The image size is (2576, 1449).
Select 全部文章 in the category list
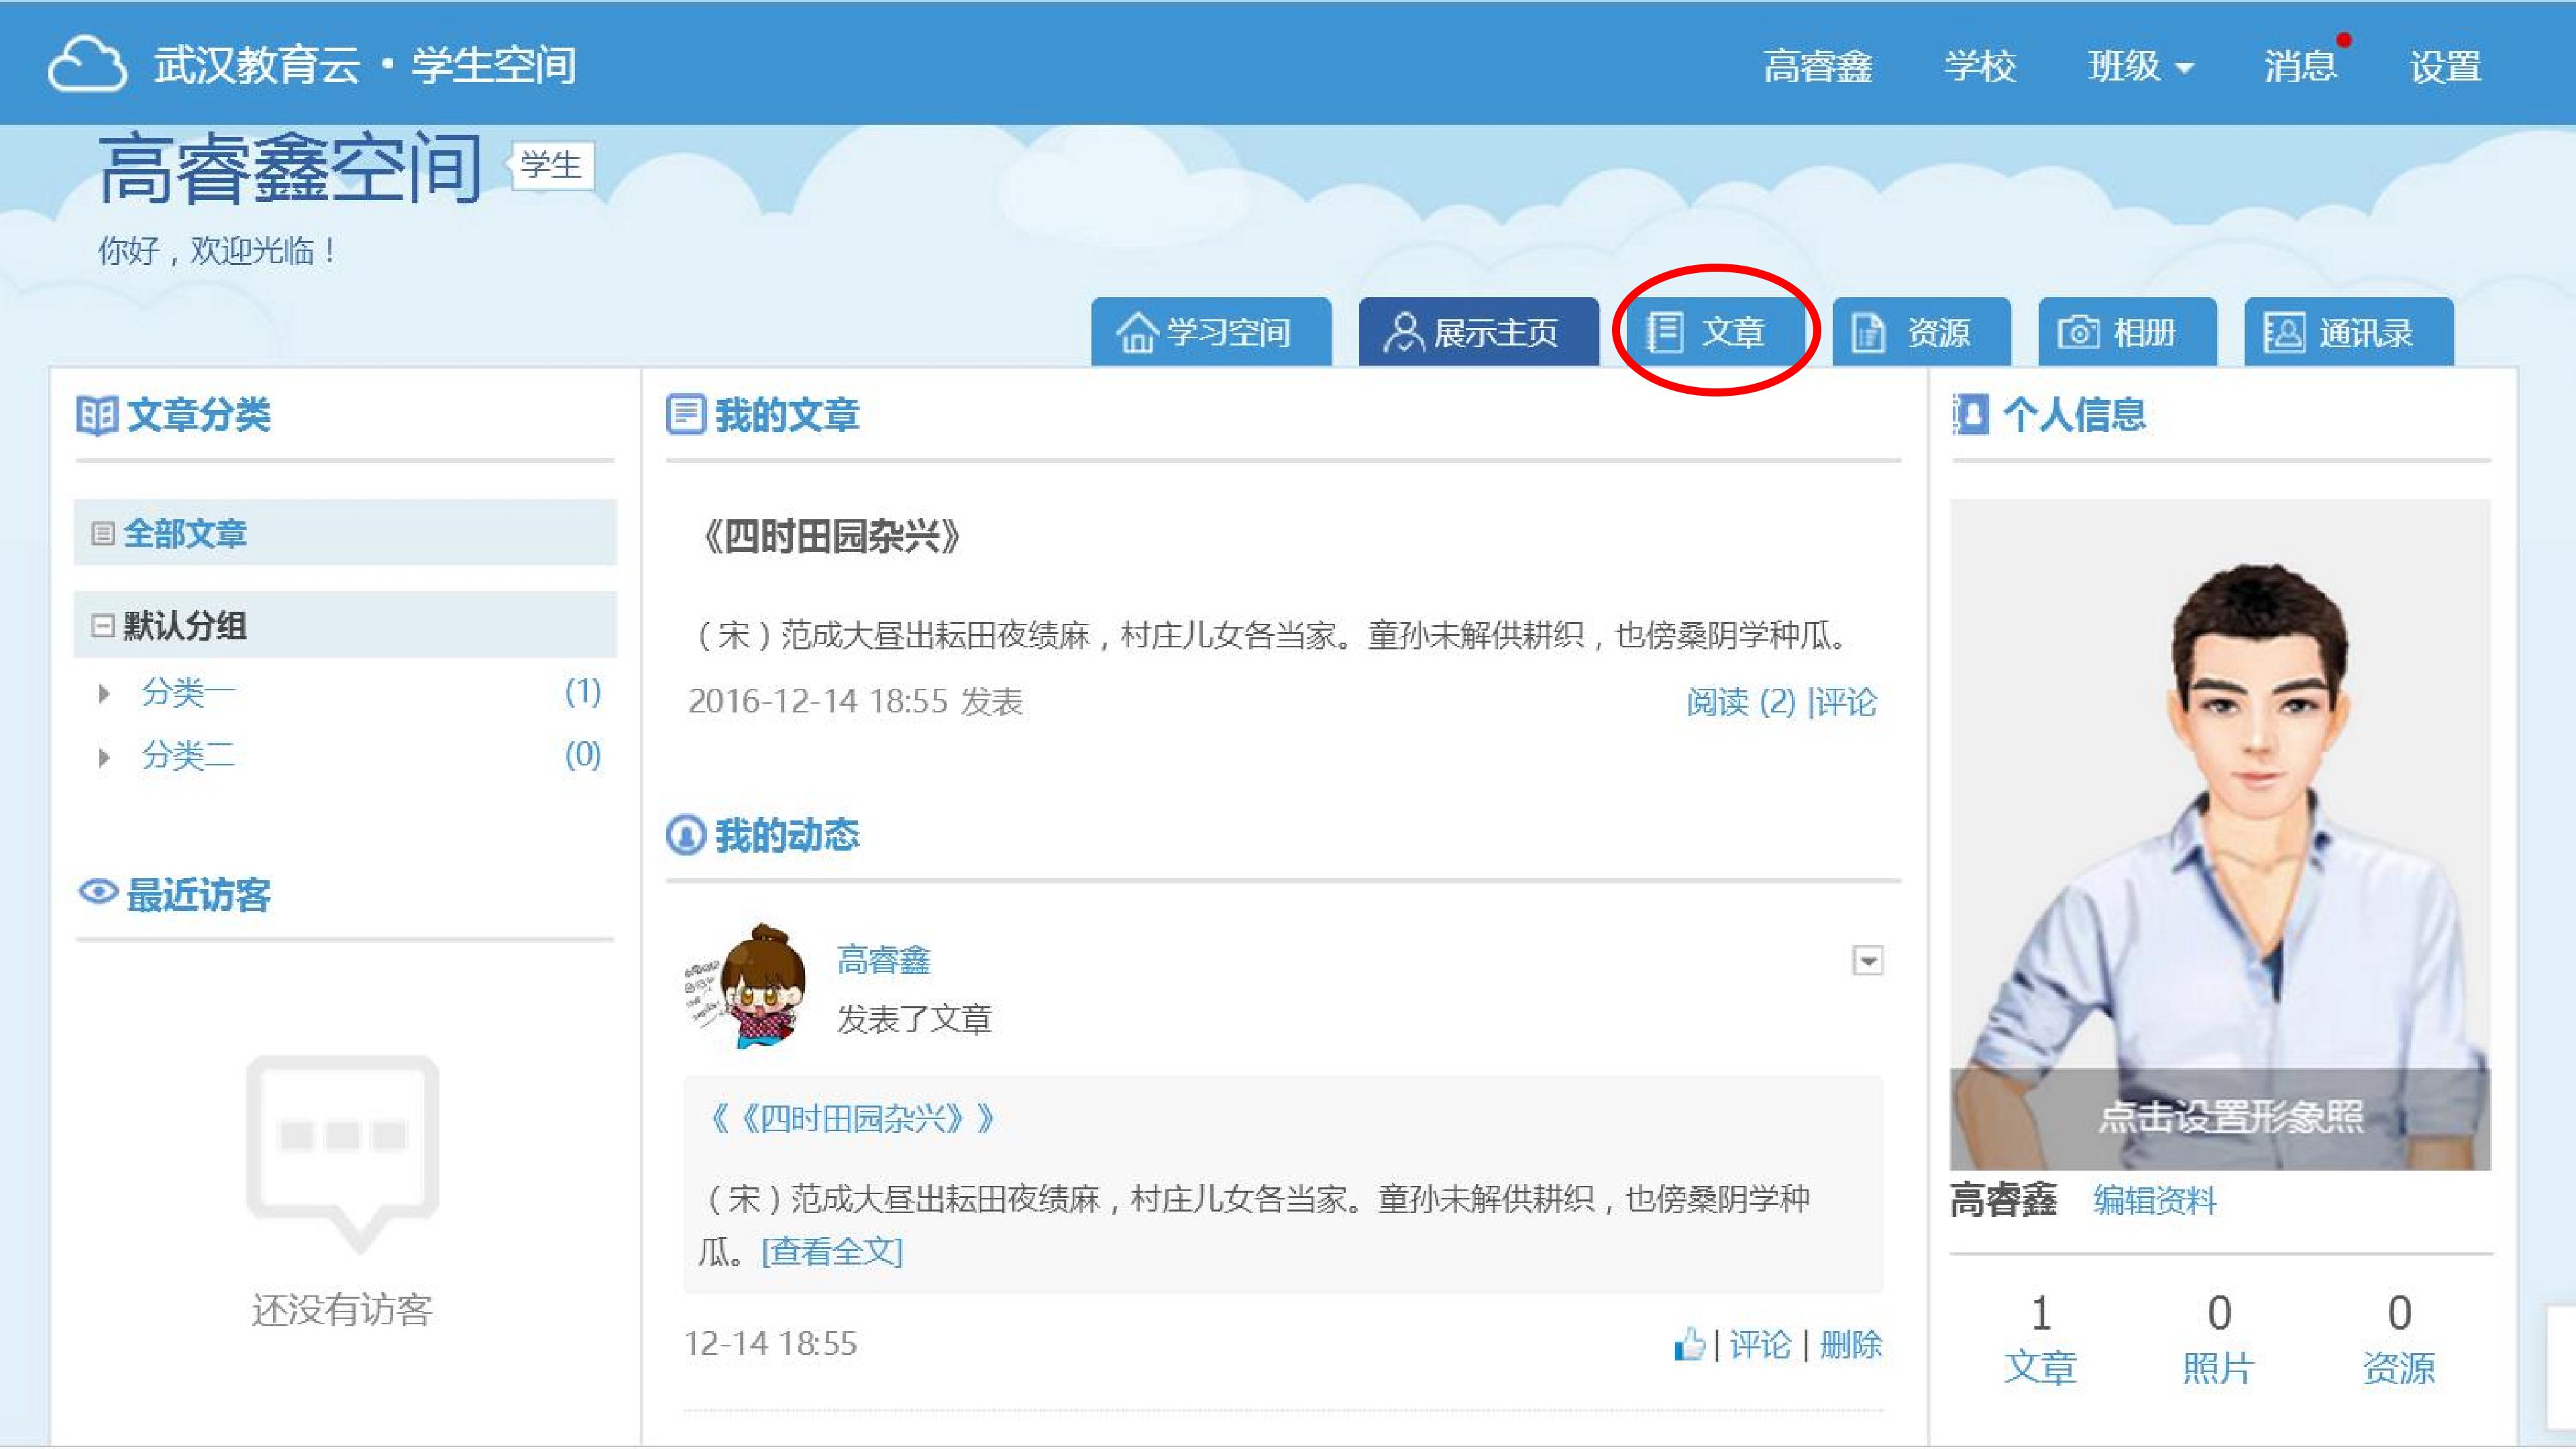pyautogui.click(x=185, y=533)
